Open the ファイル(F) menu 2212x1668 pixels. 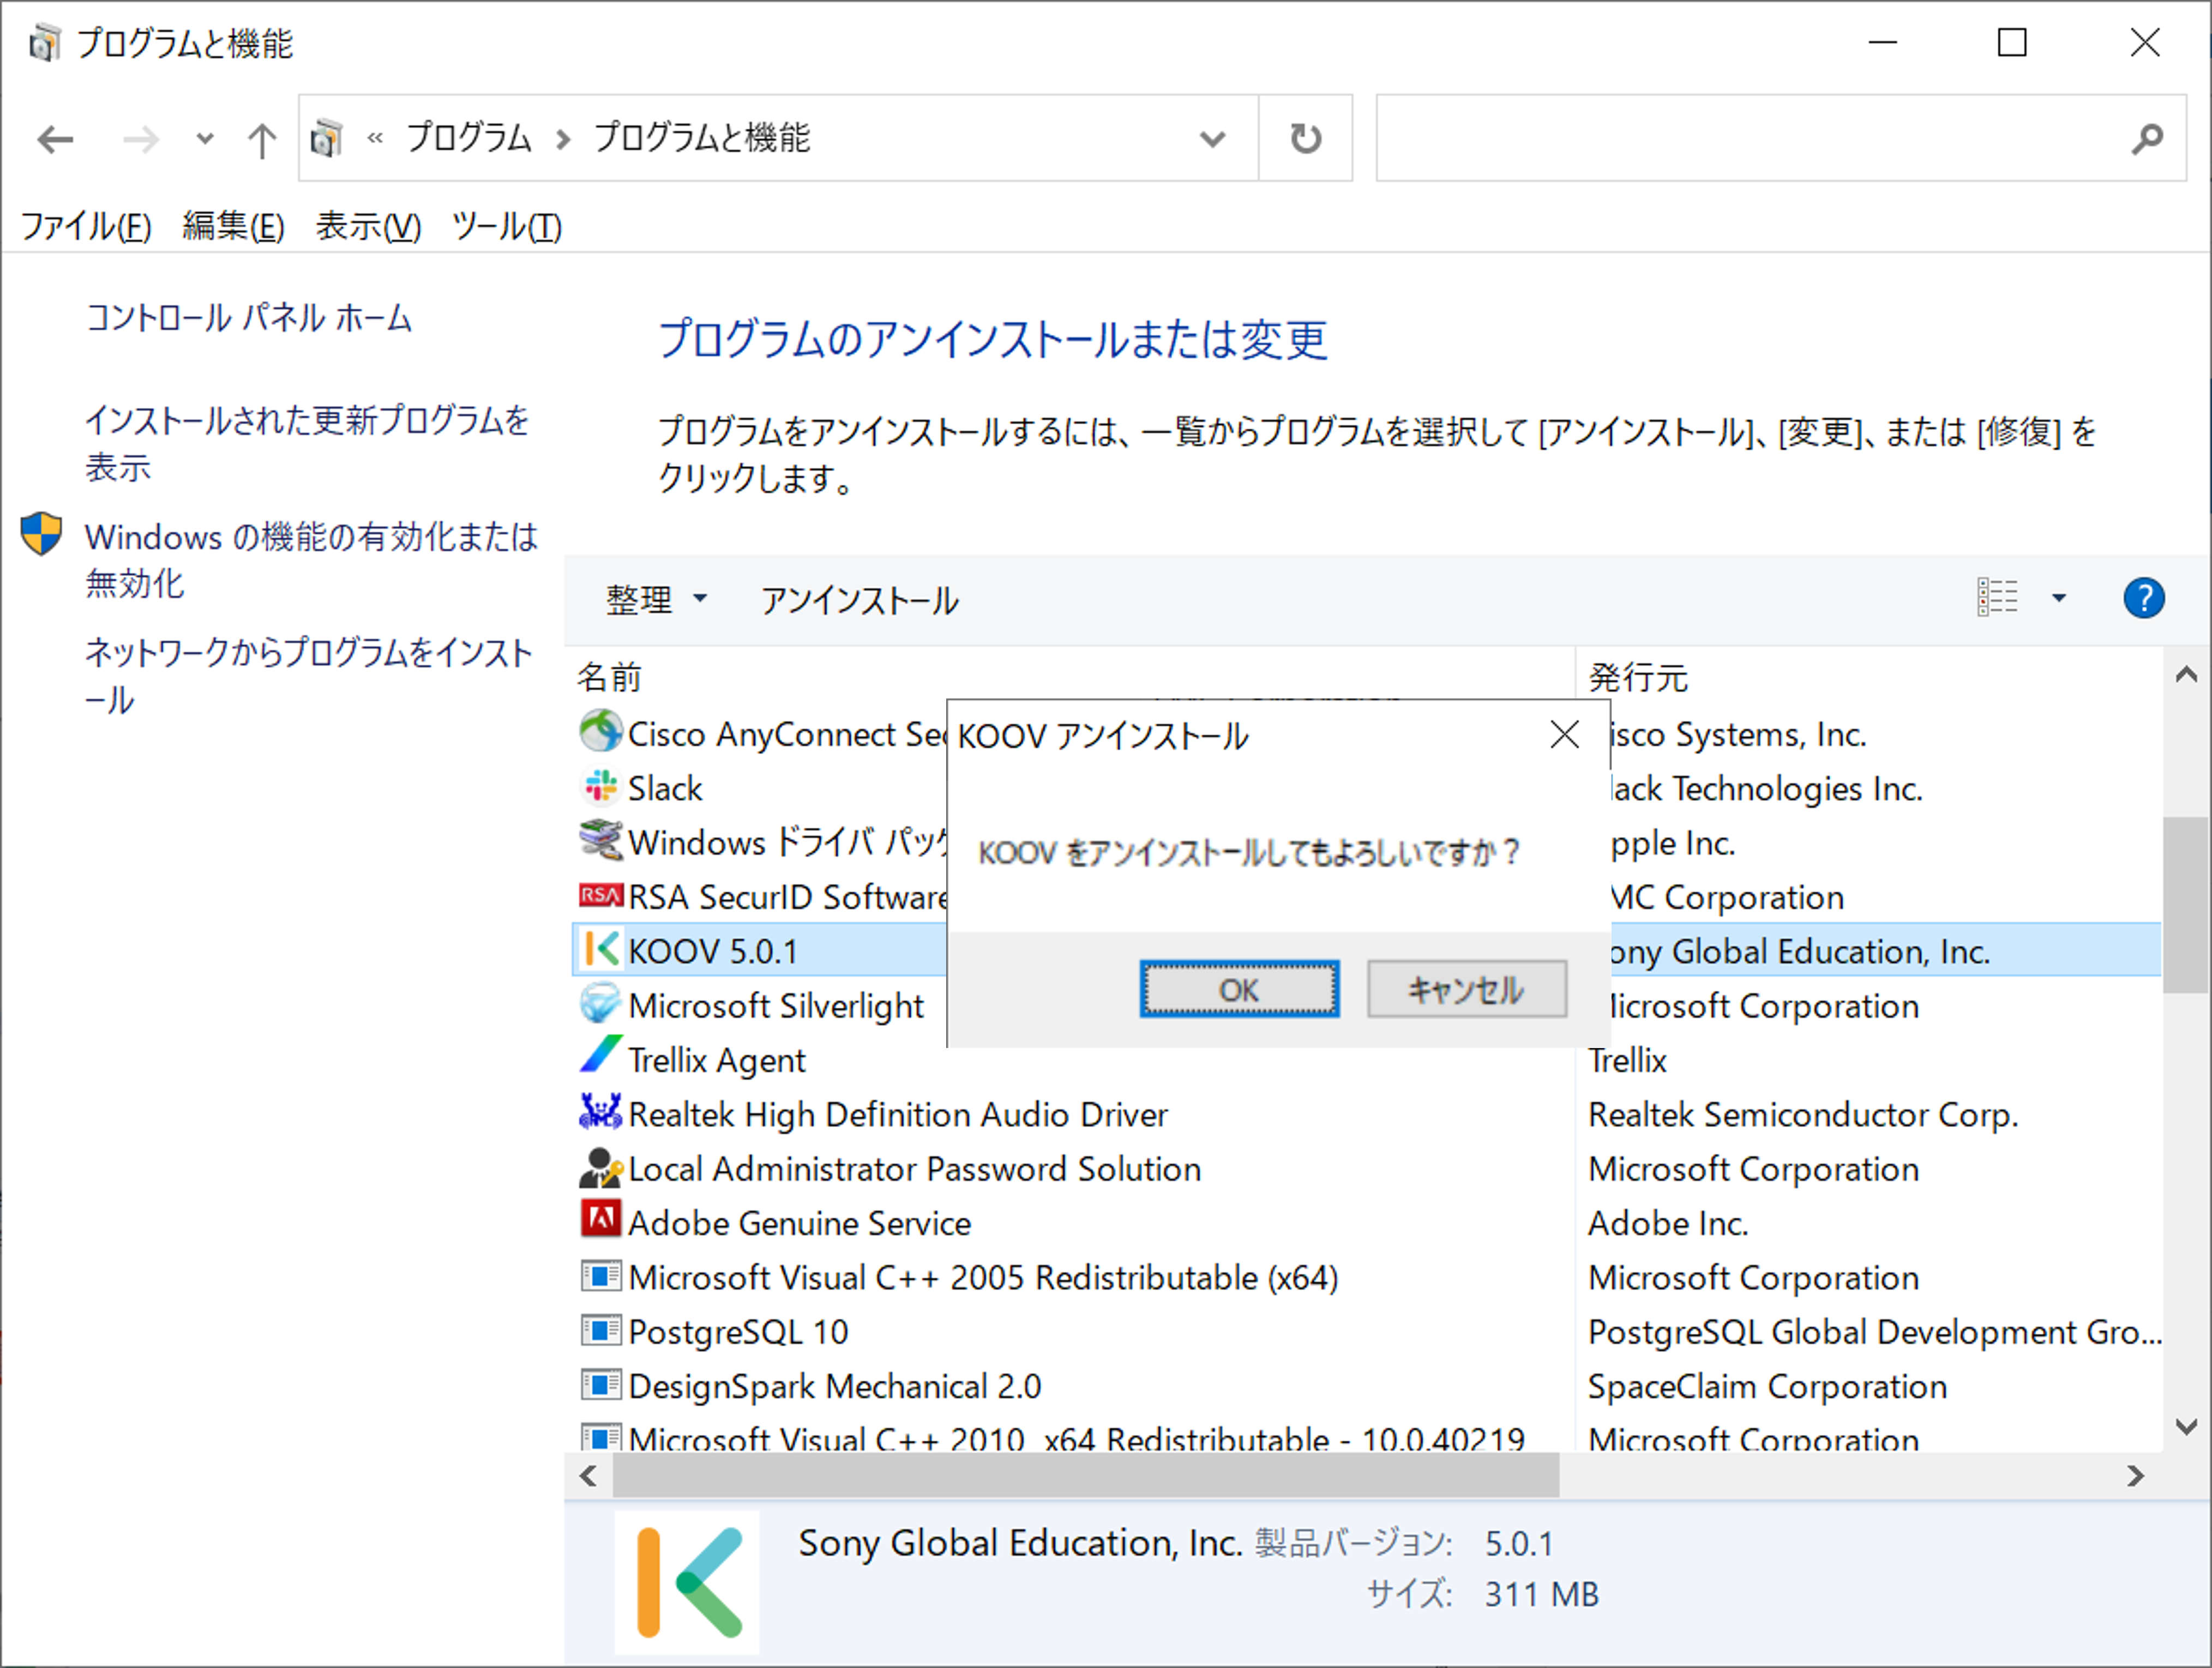[86, 226]
